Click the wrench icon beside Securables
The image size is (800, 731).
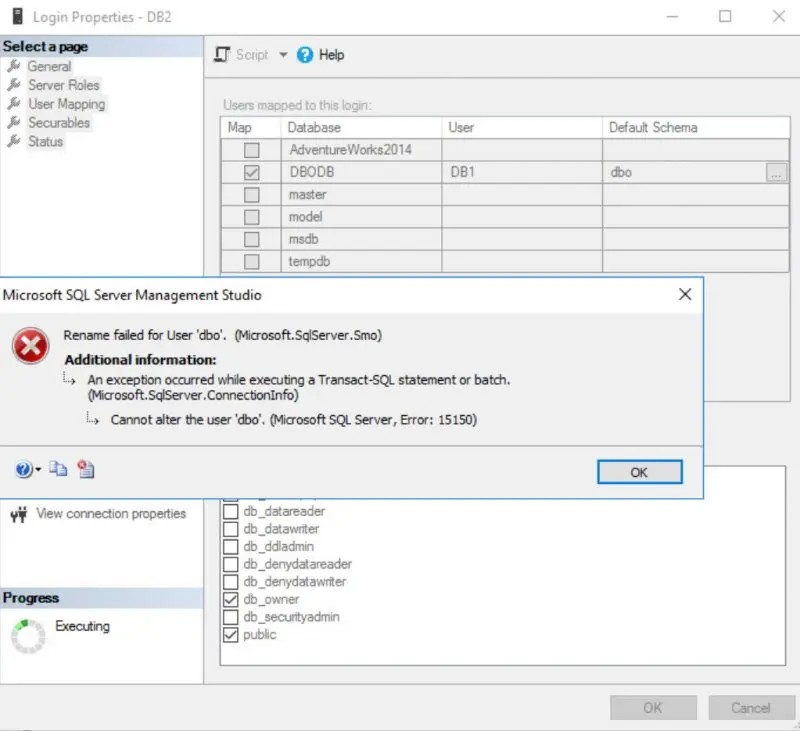[14, 122]
